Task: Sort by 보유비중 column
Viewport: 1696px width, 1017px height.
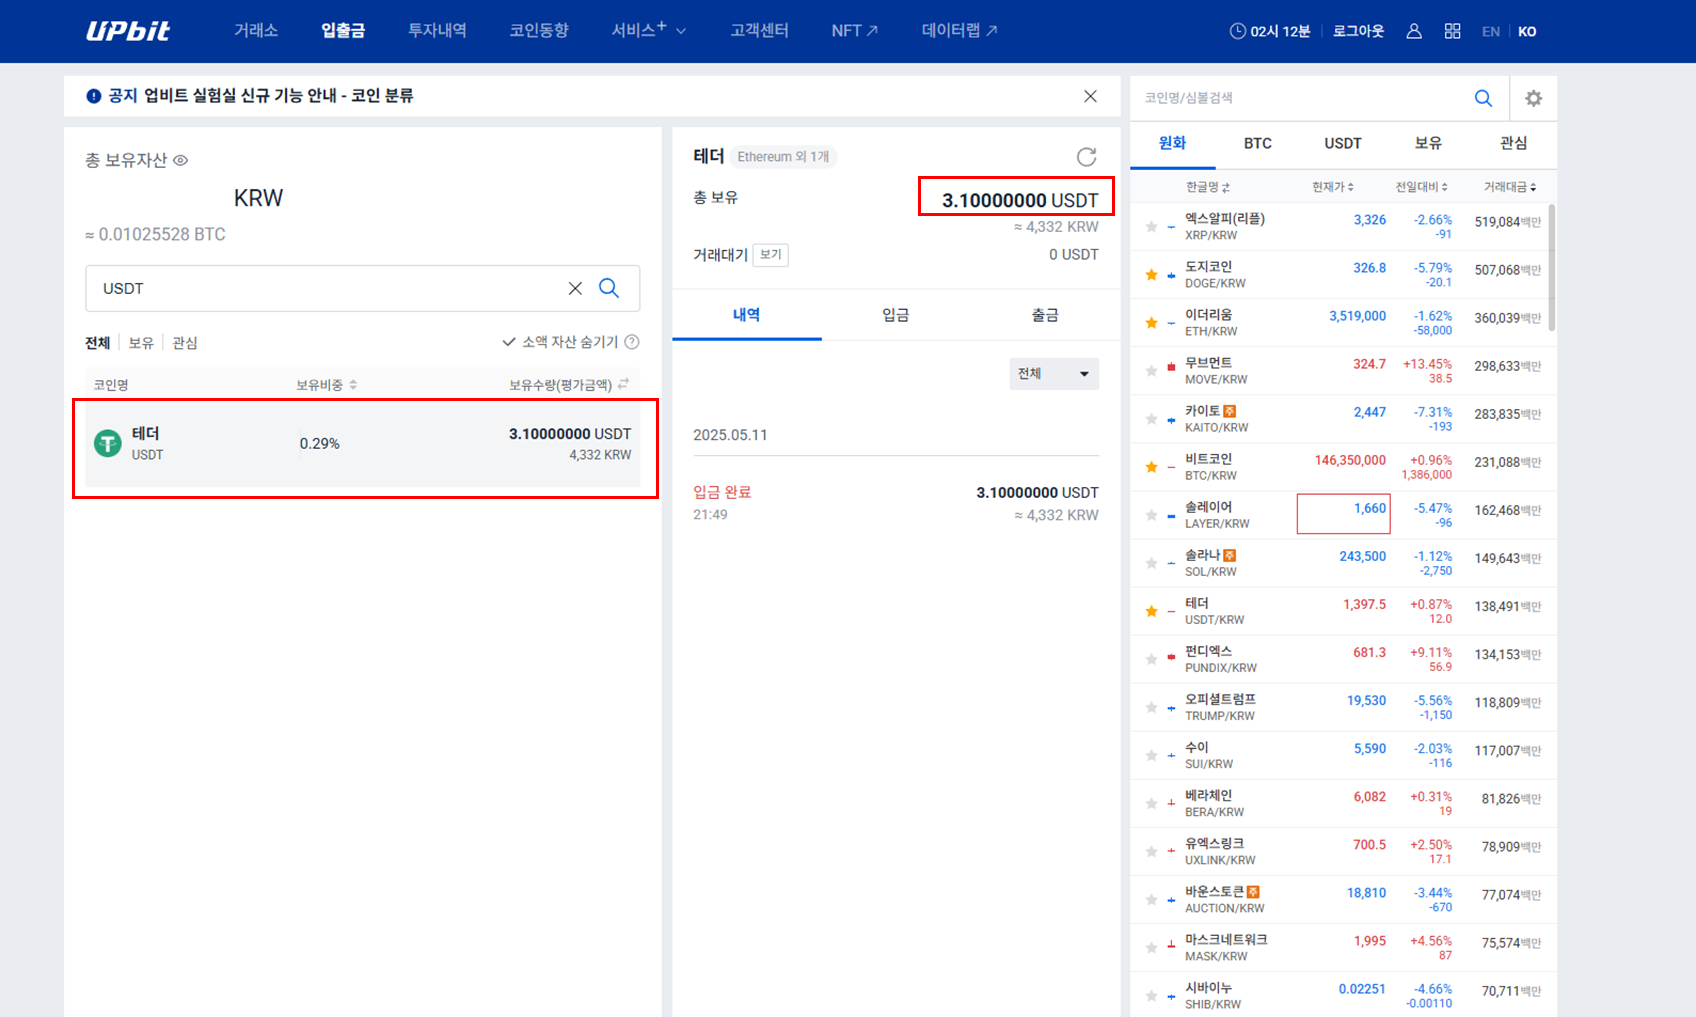Action: 326,385
